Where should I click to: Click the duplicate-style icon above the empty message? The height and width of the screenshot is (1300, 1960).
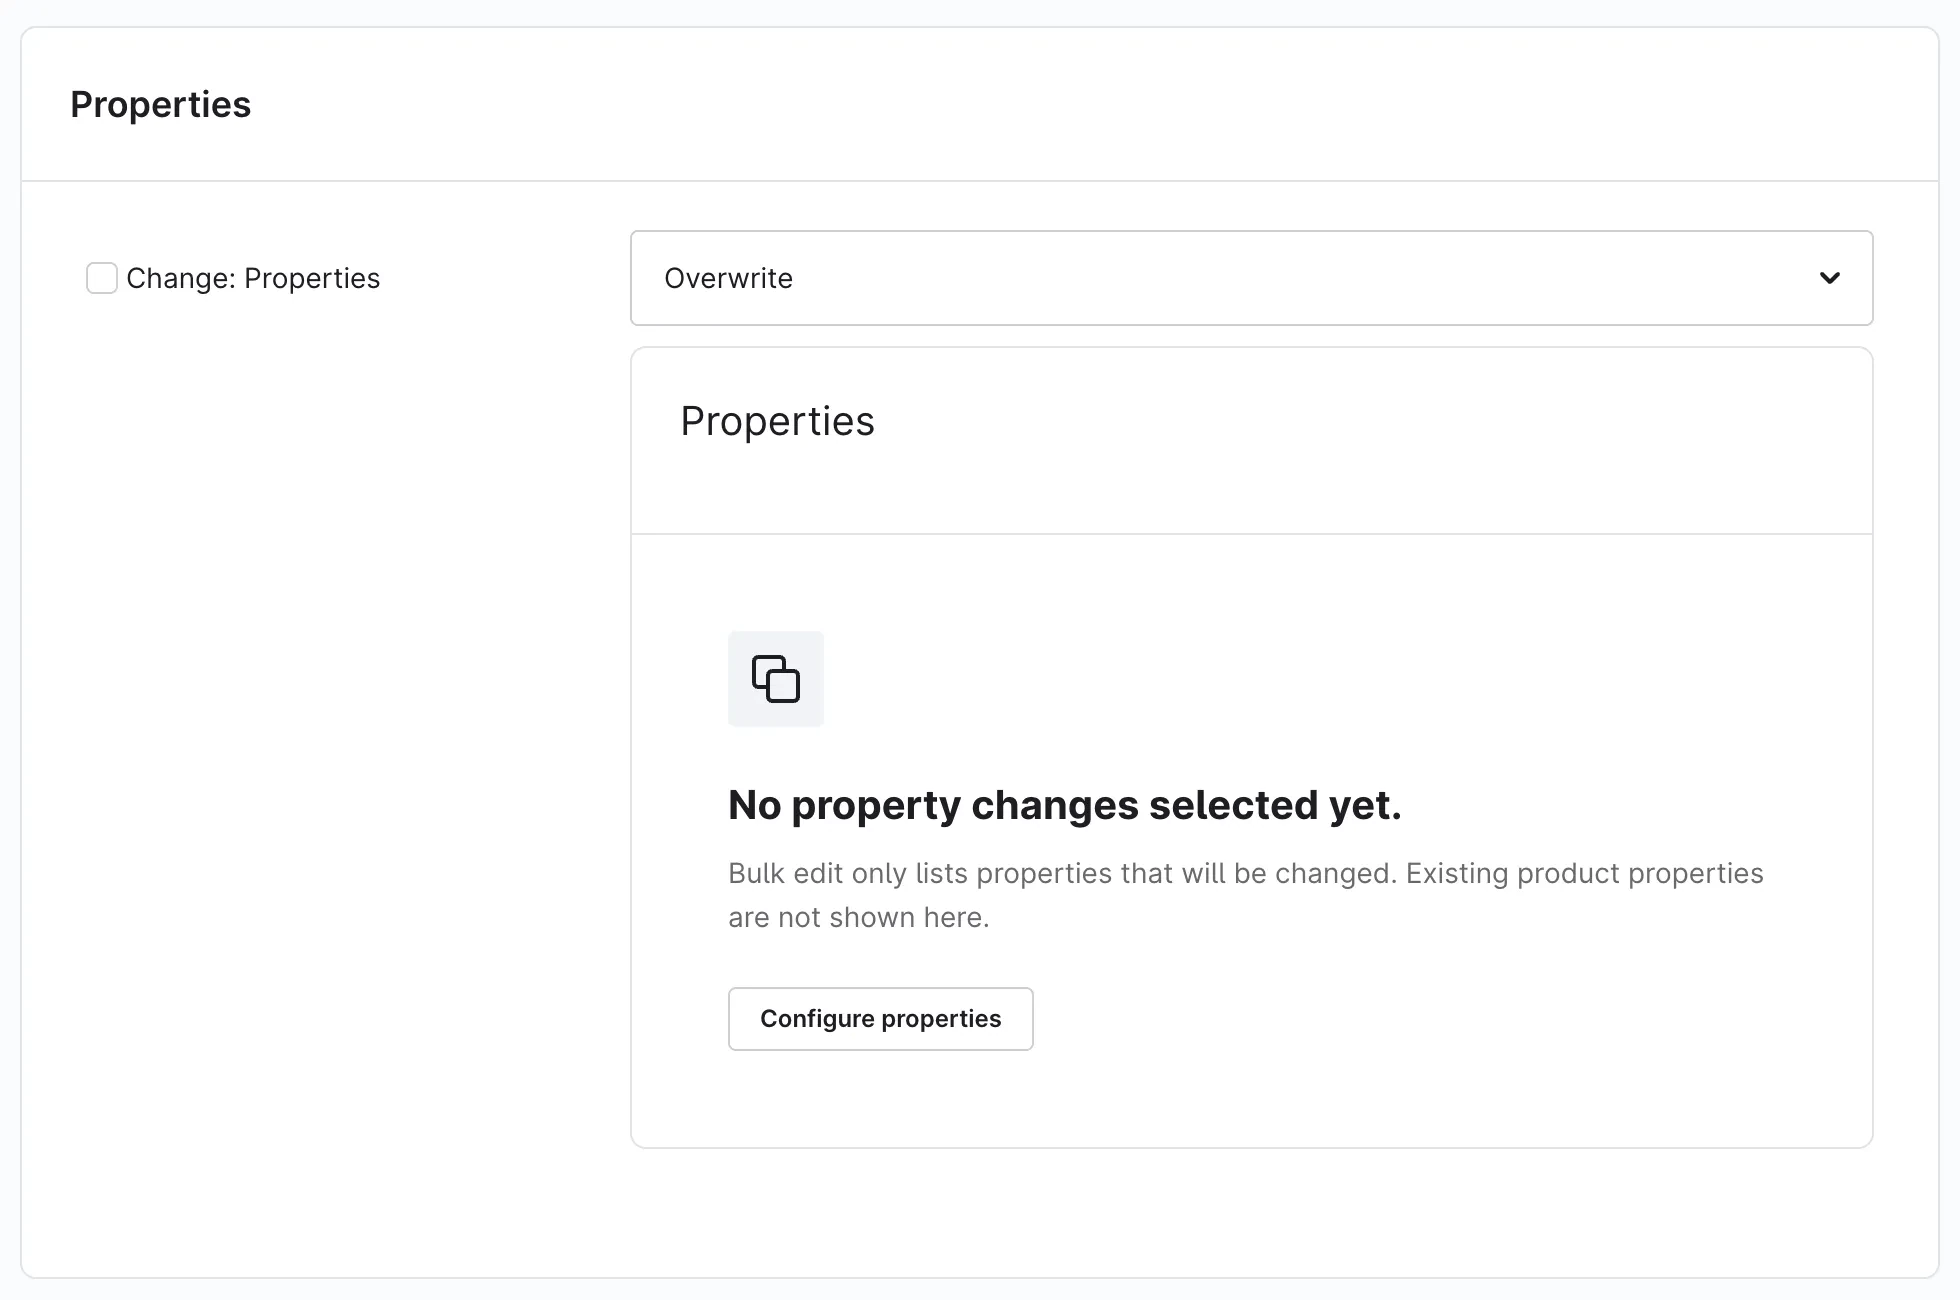click(776, 679)
